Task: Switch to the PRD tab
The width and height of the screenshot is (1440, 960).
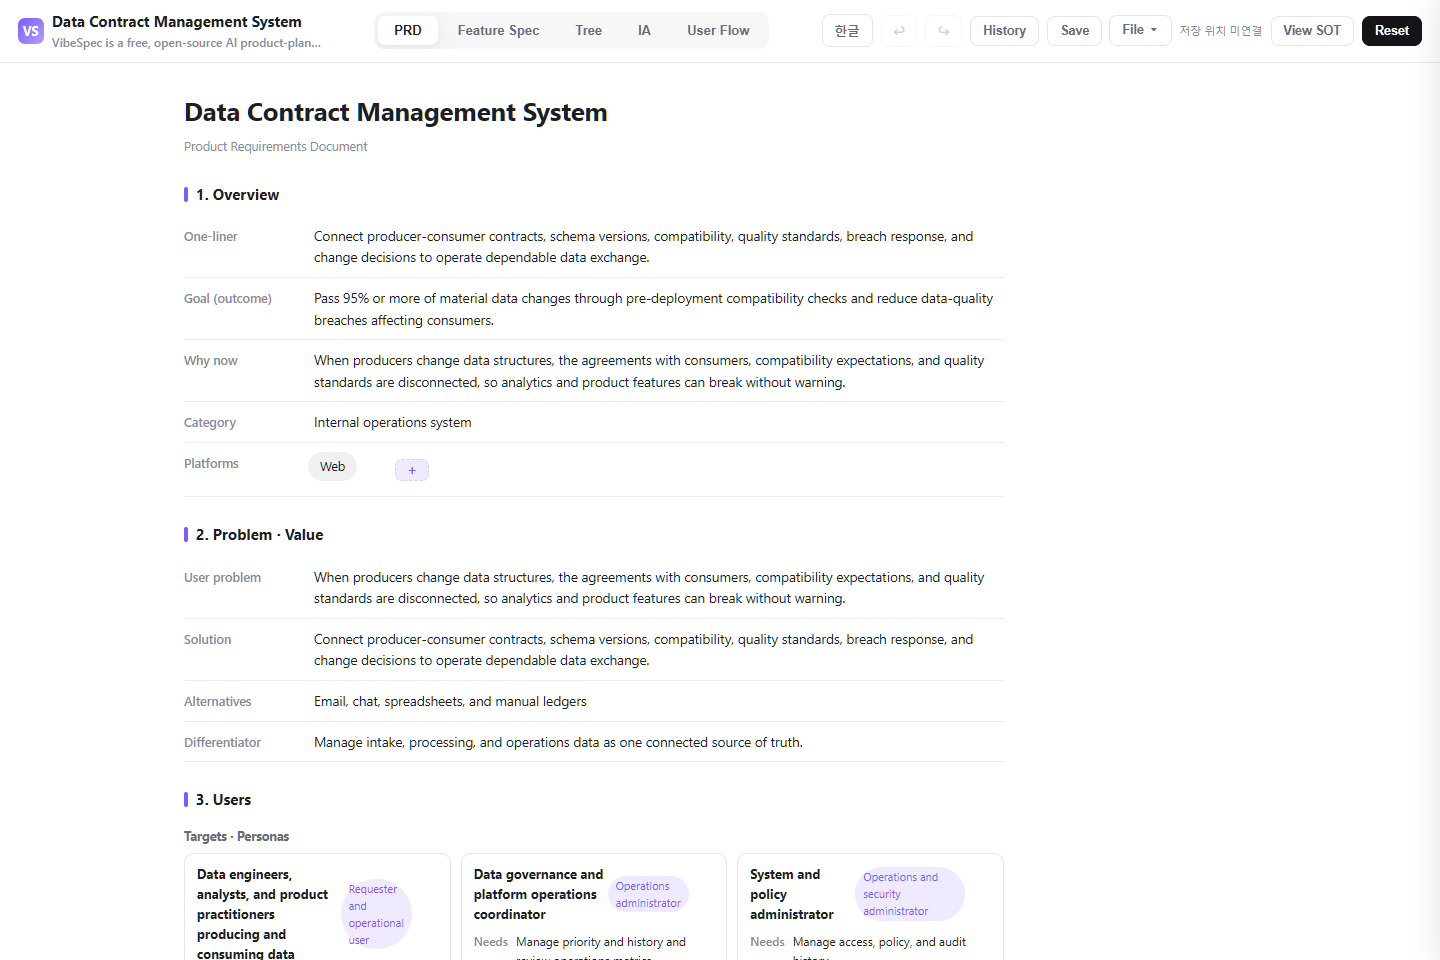Action: point(408,31)
